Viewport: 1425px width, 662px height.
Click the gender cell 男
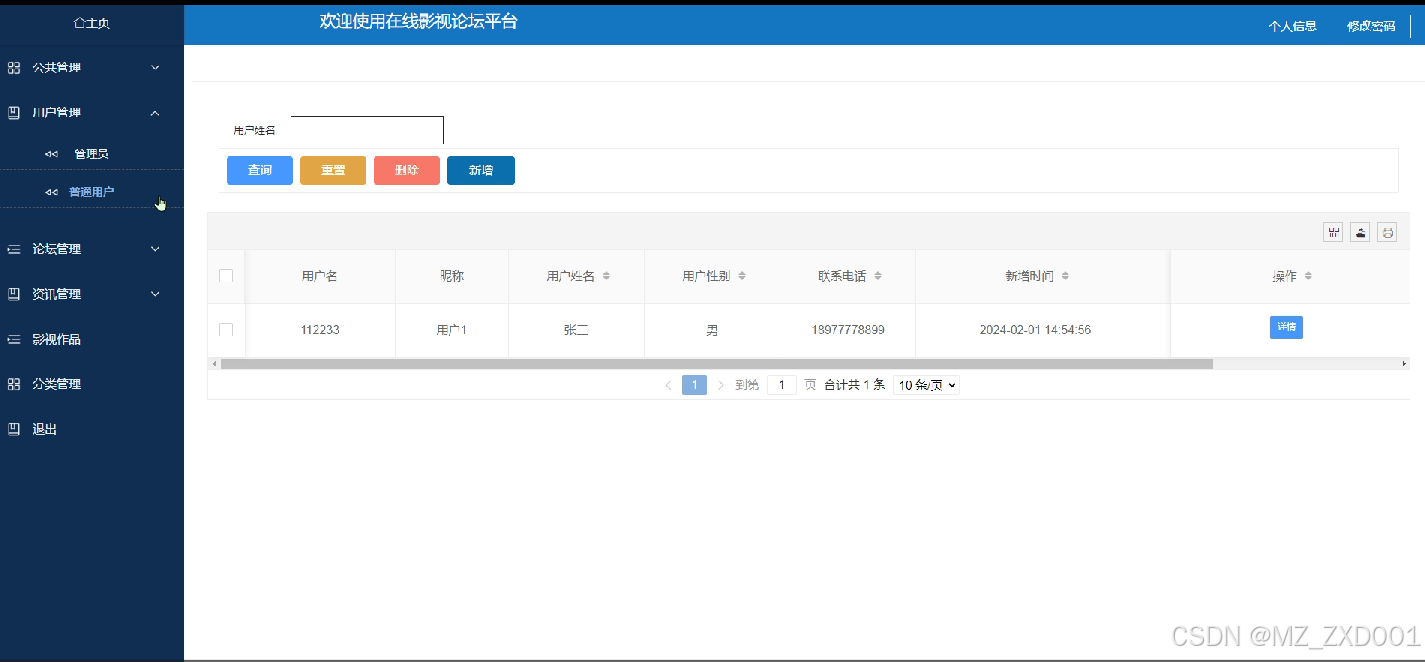(712, 330)
